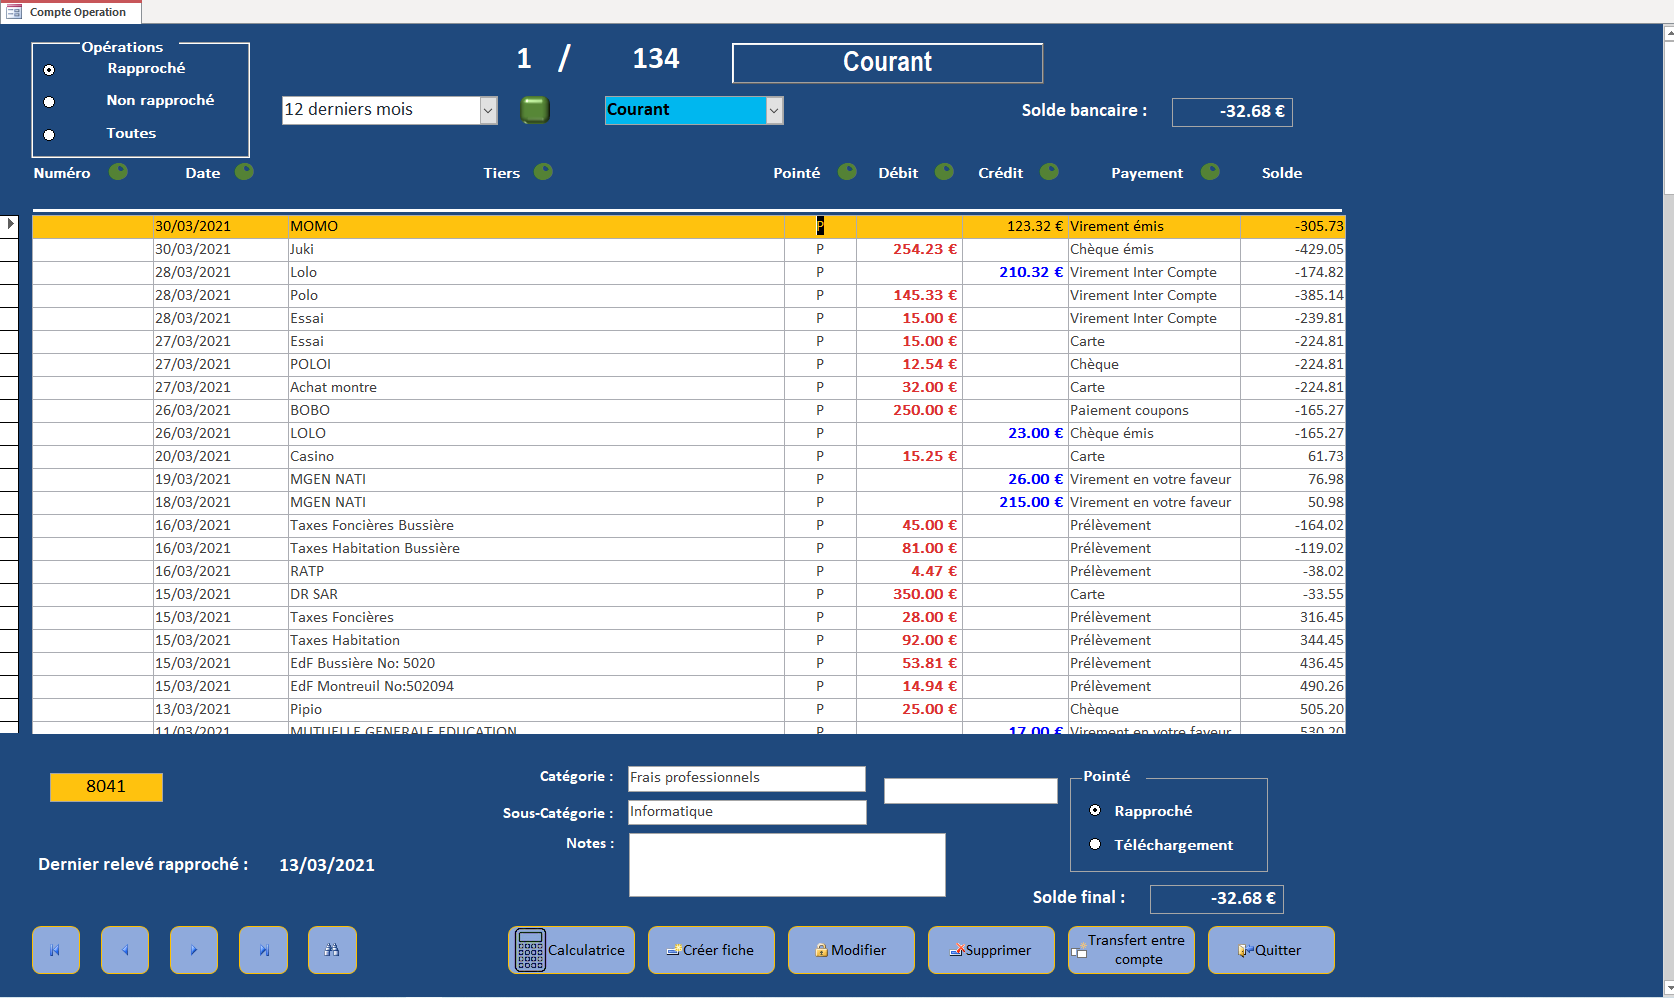Select the Achat montre row
The image size is (1674, 998).
(x=689, y=387)
